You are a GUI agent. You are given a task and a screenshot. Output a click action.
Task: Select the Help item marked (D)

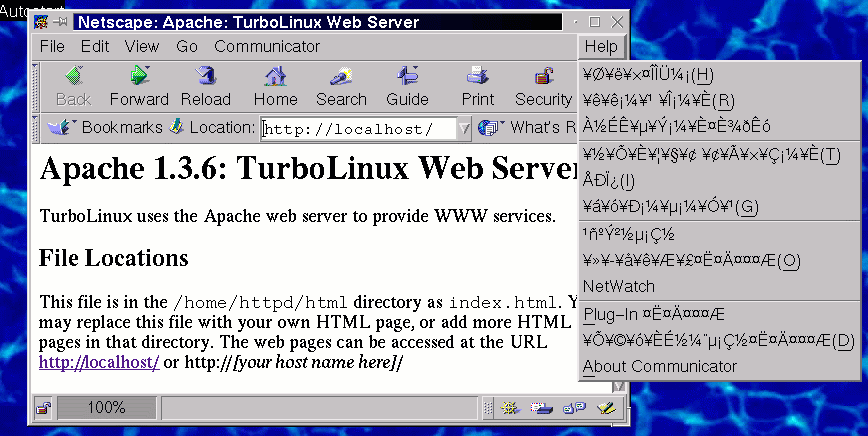pos(719,340)
